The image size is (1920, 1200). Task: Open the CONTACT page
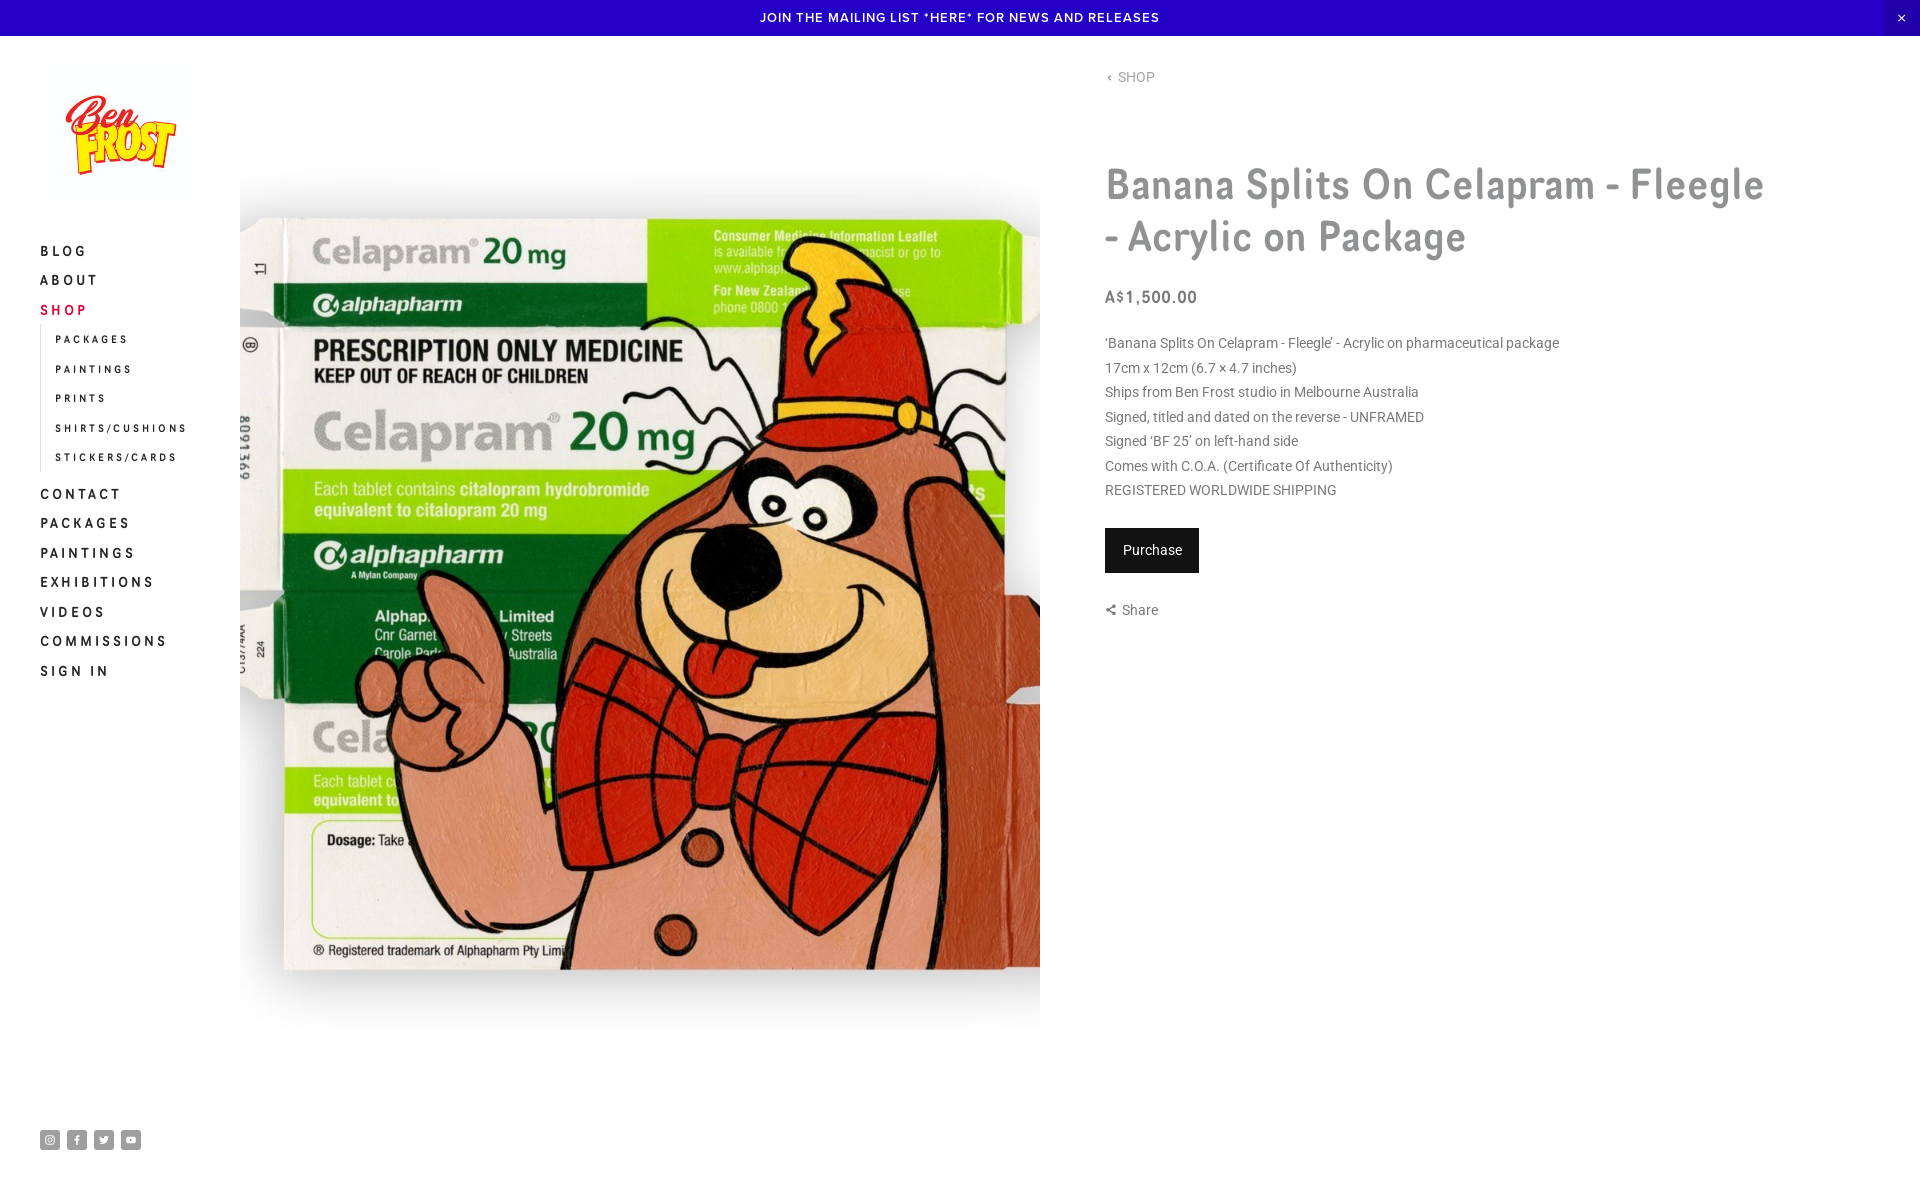80,494
